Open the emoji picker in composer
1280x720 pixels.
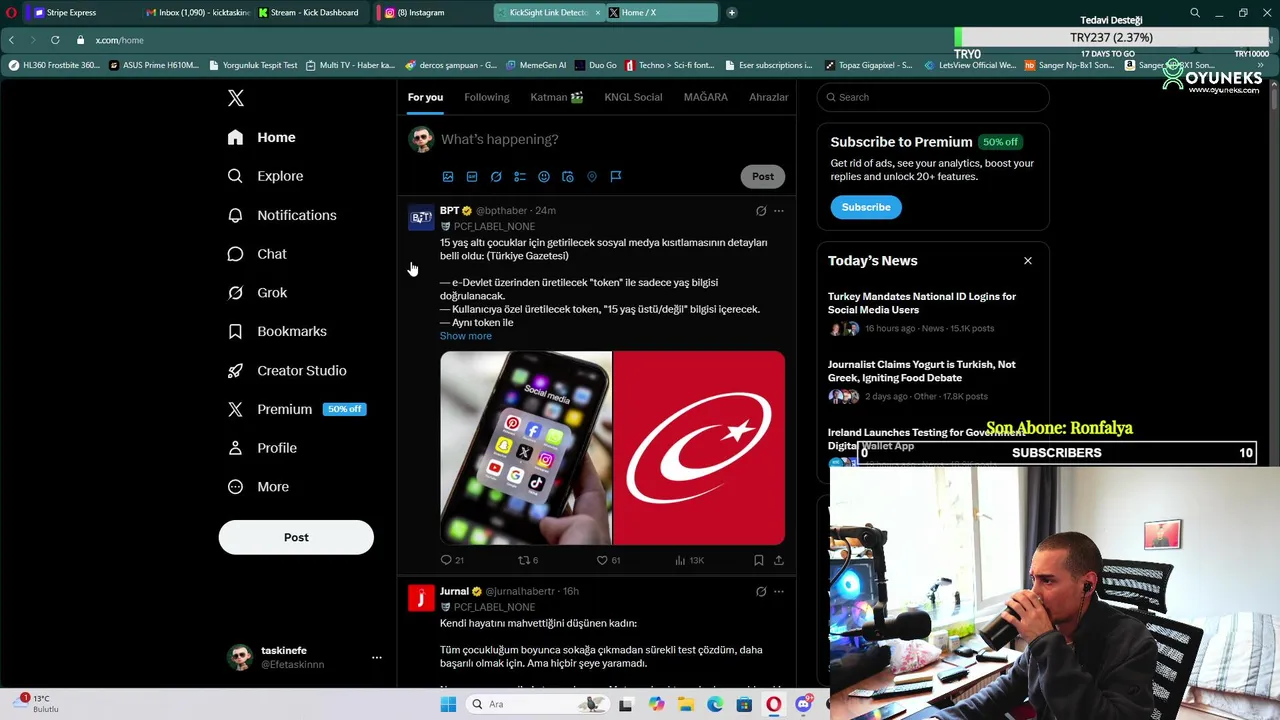tap(544, 177)
